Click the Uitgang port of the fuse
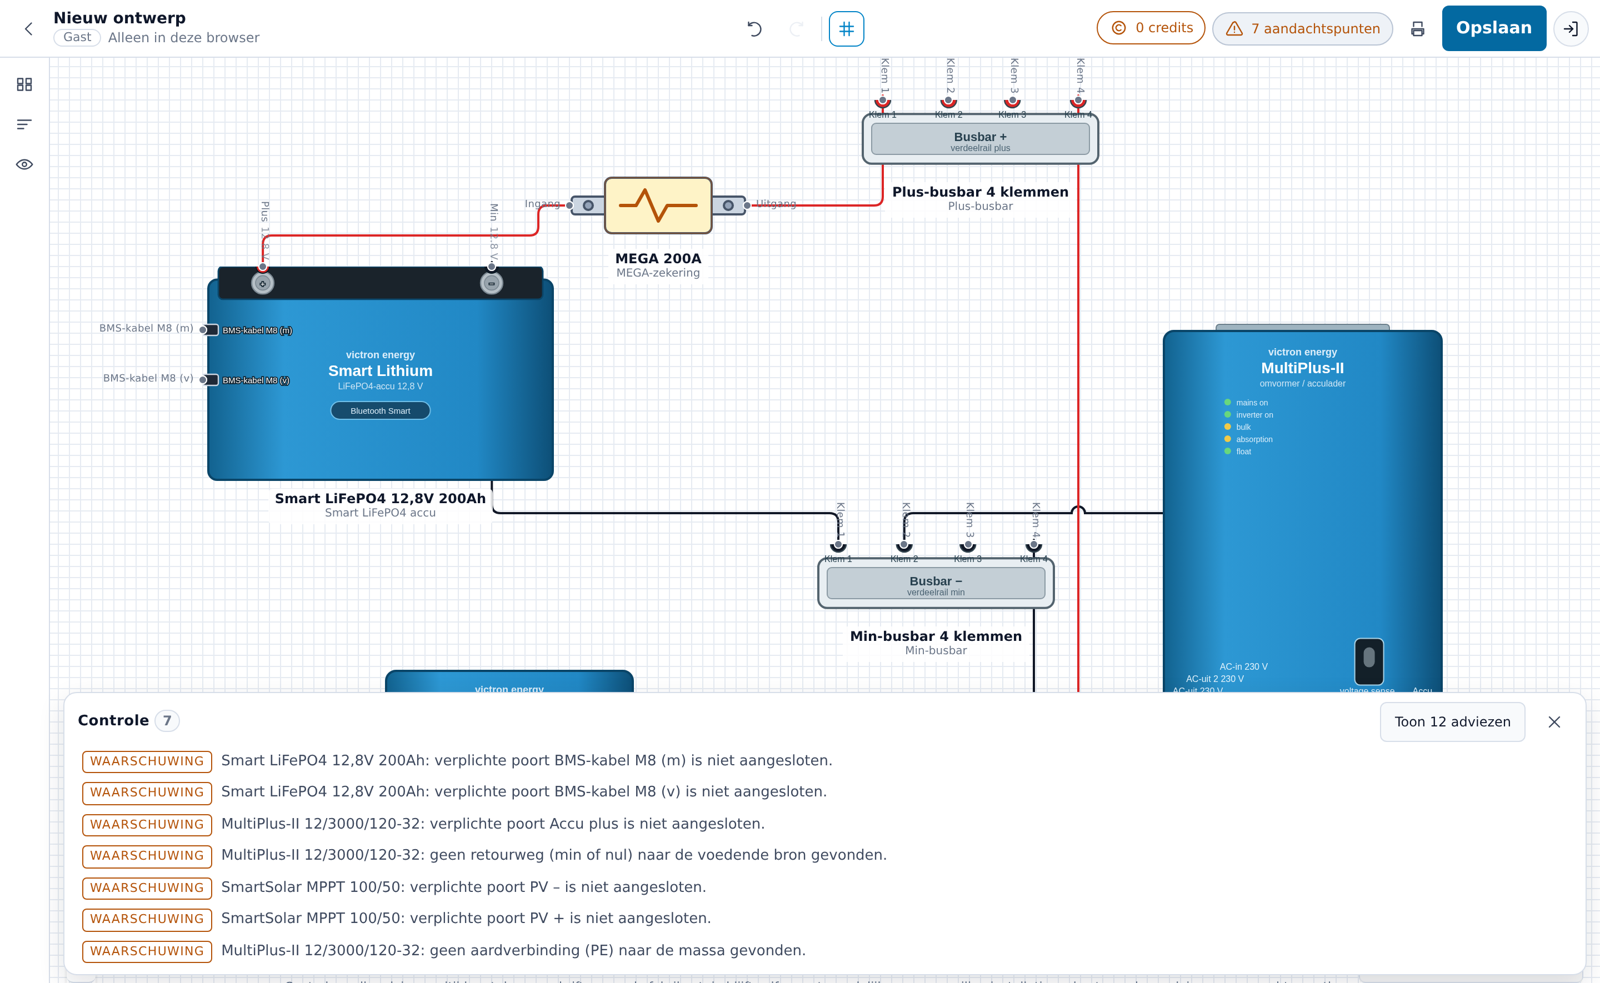This screenshot has width=1600, height=983. coord(747,205)
